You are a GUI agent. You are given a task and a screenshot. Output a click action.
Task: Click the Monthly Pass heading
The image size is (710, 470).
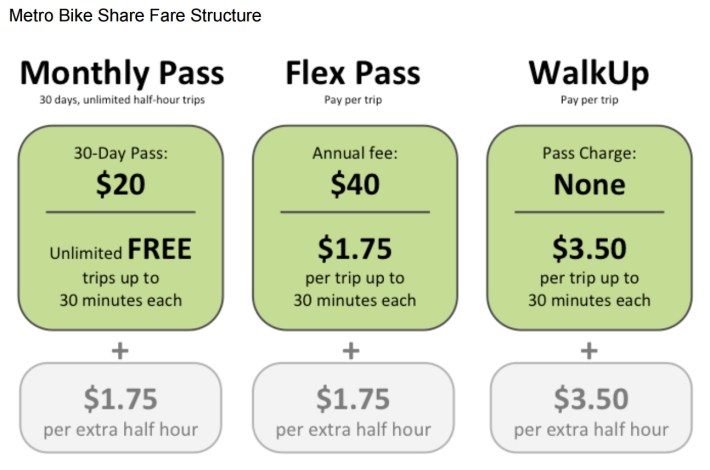[122, 73]
